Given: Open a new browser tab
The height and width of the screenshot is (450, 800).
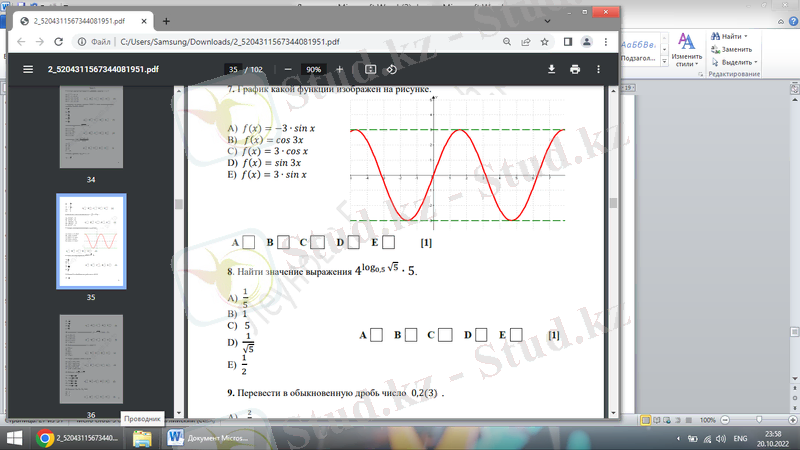Looking at the screenshot, I should [166, 20].
